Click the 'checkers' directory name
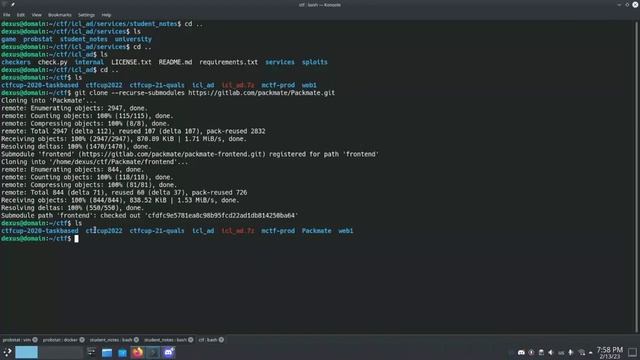 (x=16, y=62)
